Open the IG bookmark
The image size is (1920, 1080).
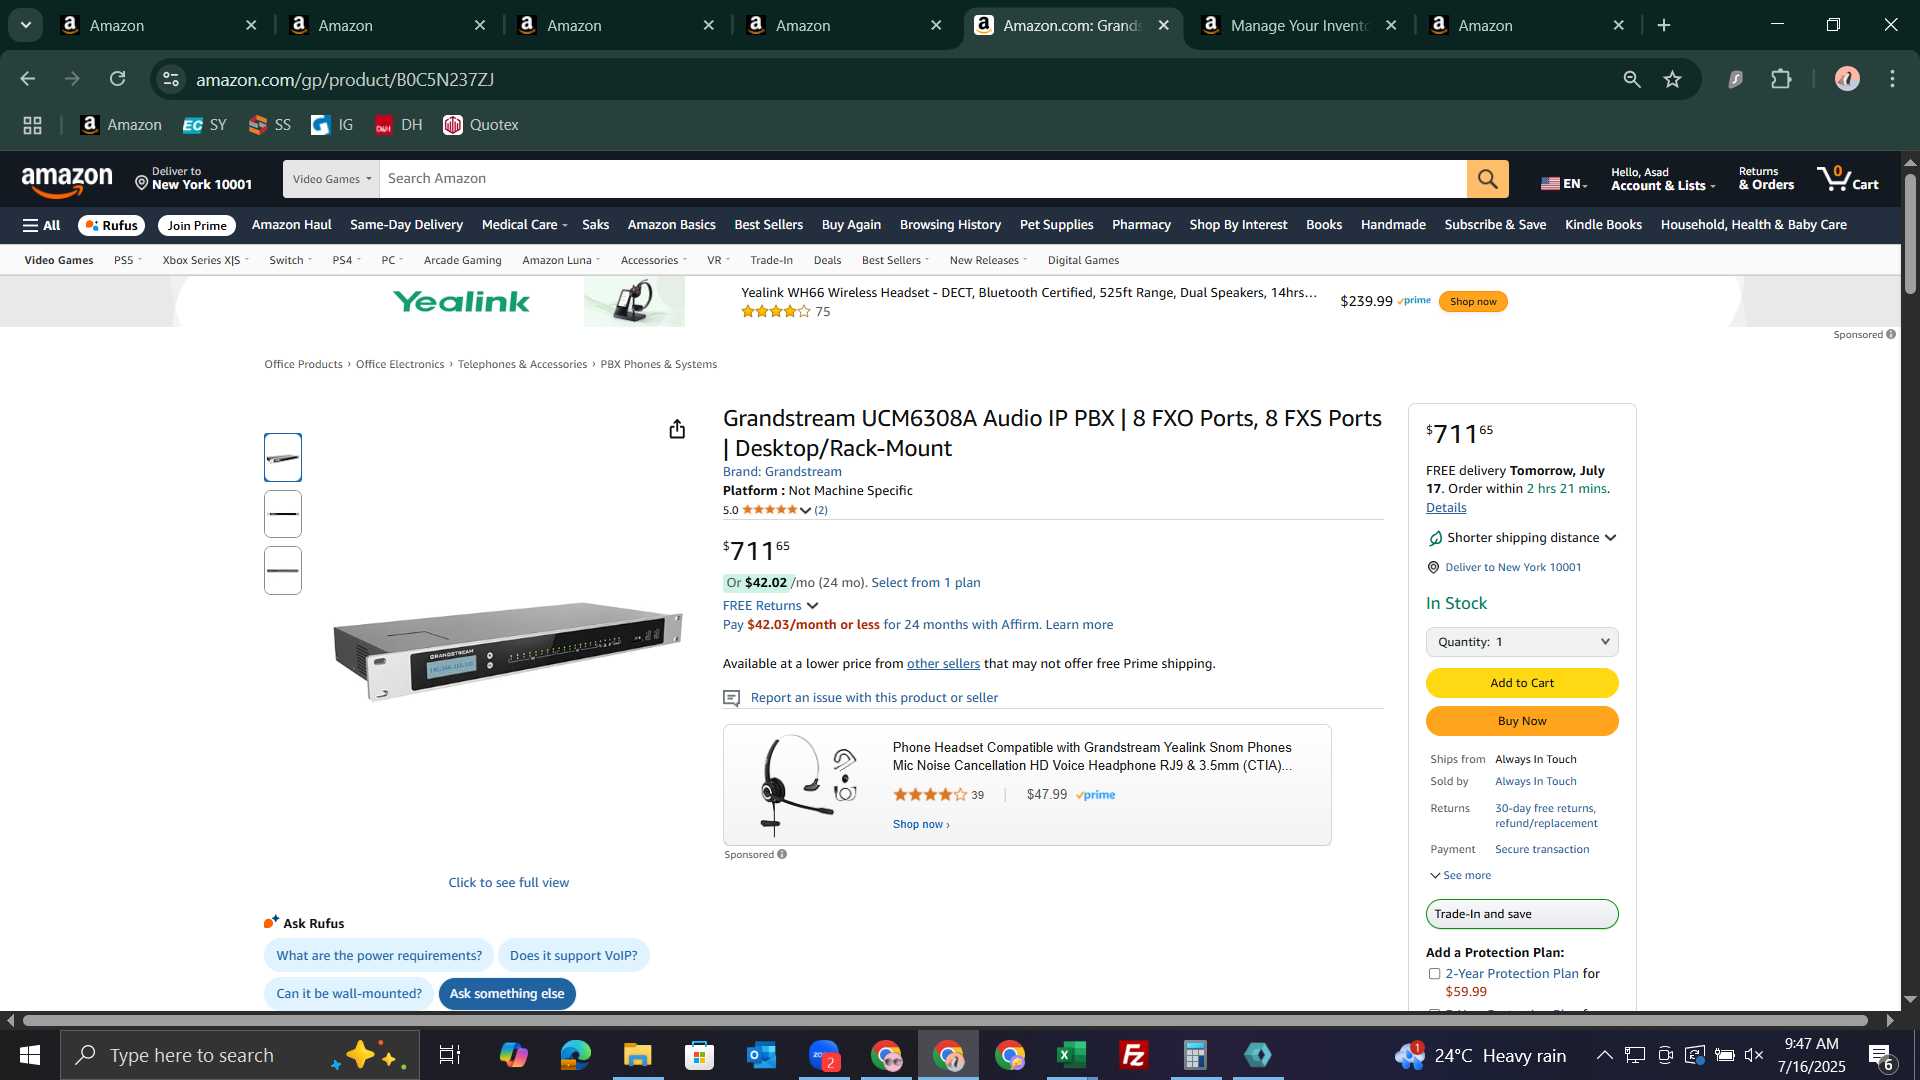click(x=332, y=125)
